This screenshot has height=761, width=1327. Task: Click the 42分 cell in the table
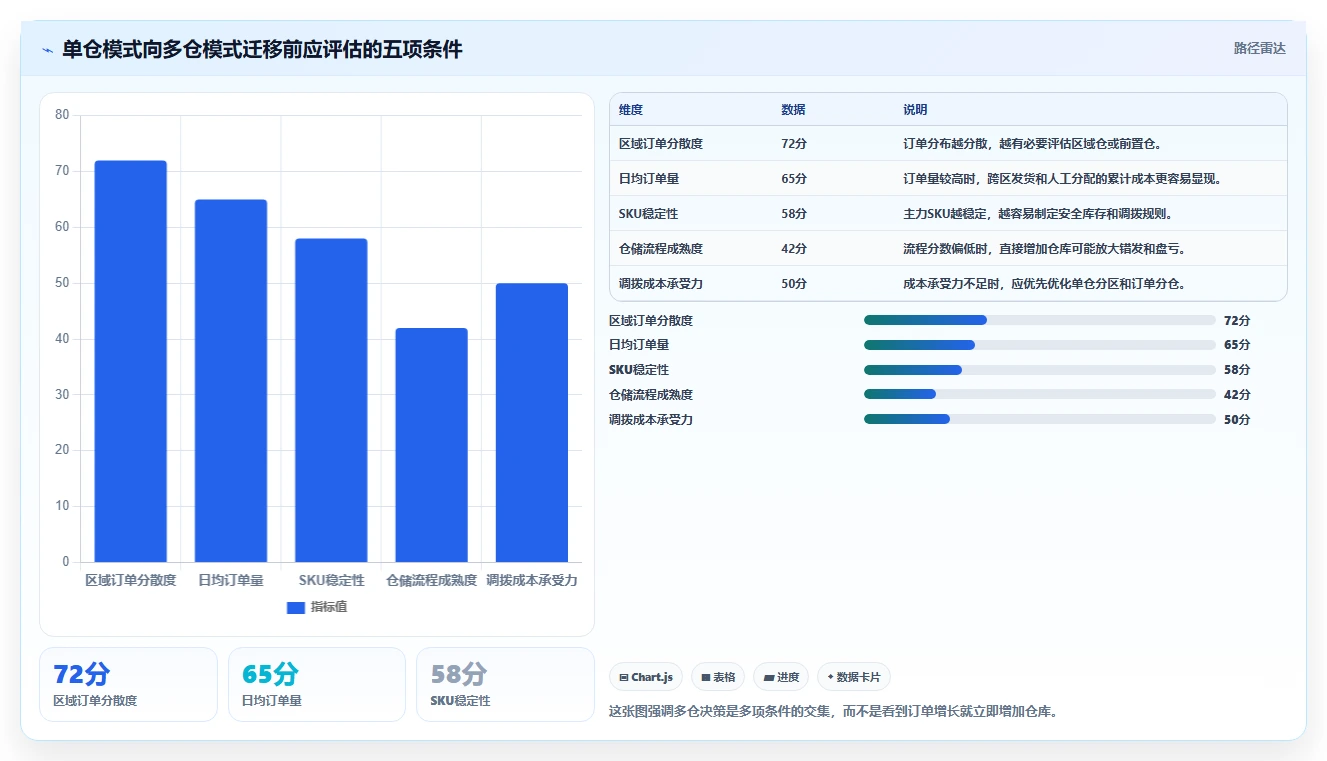click(x=794, y=249)
